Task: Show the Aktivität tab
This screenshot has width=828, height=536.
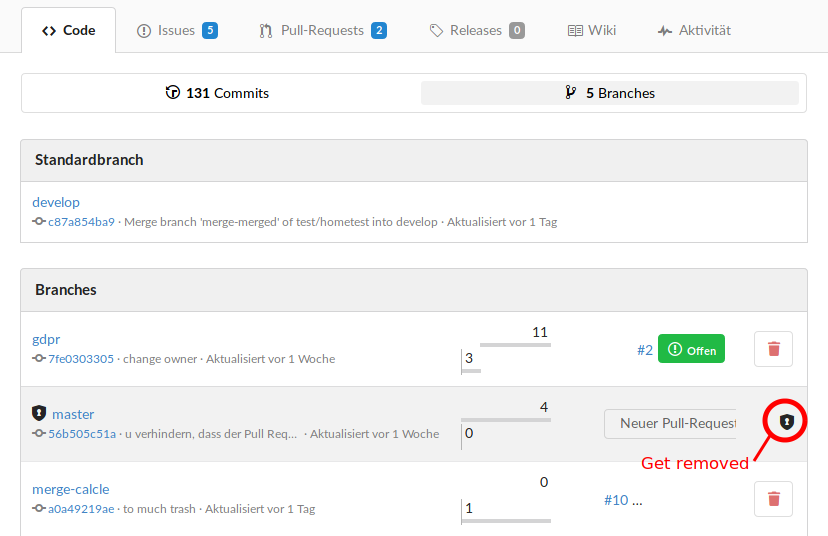Action: tap(694, 30)
